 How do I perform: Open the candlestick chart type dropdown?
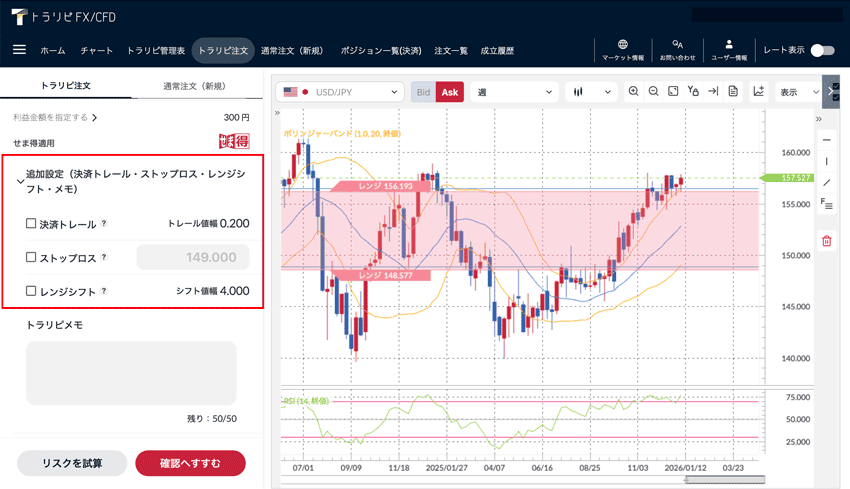591,92
